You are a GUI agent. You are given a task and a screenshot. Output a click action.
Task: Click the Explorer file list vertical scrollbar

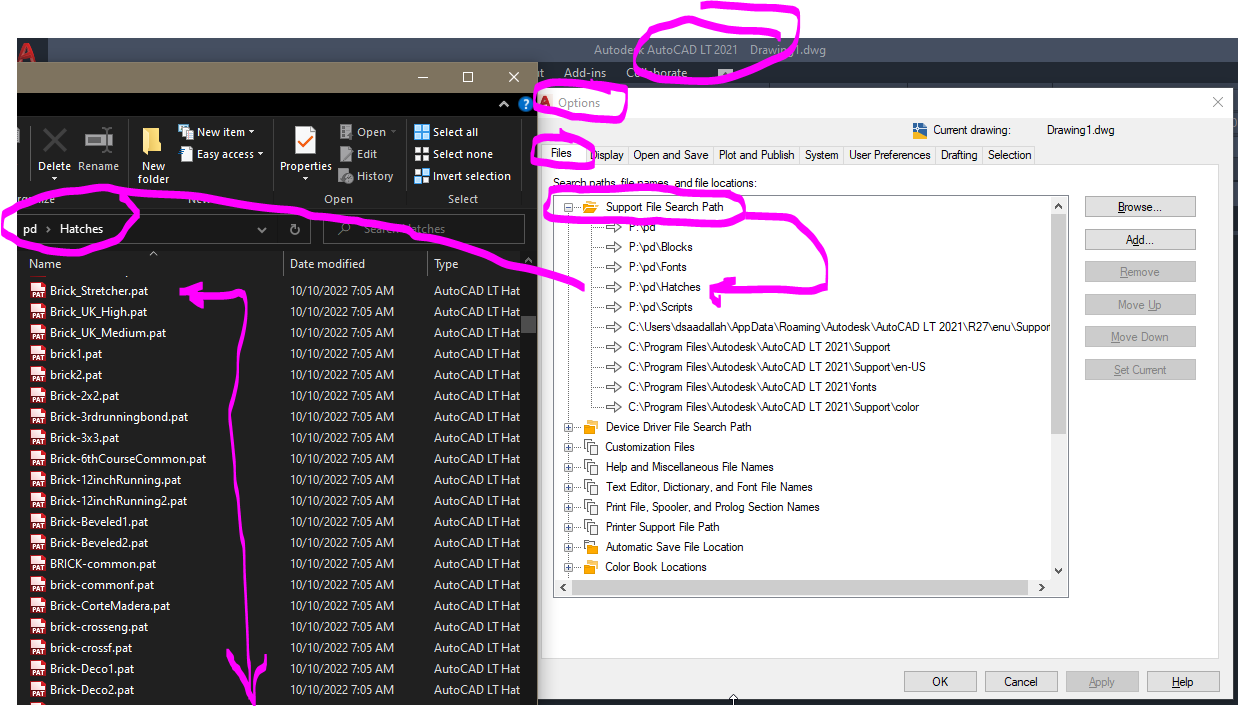click(x=530, y=323)
